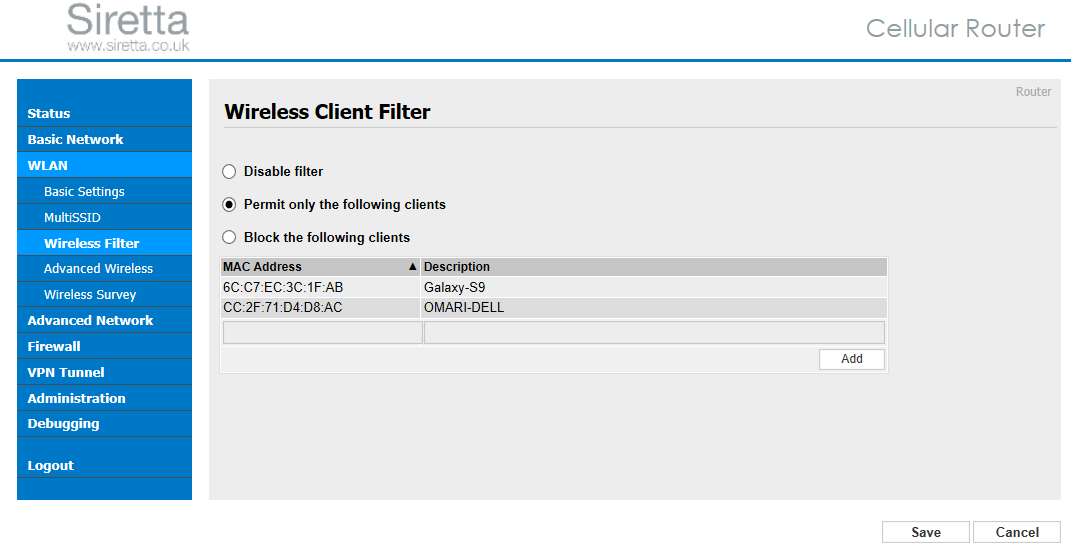This screenshot has width=1071, height=556.
Task: Sort by MAC Address arrow
Action: pyautogui.click(x=412, y=267)
